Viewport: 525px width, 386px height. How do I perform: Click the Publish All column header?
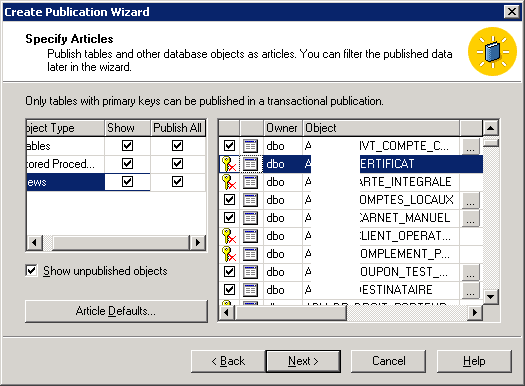178,128
